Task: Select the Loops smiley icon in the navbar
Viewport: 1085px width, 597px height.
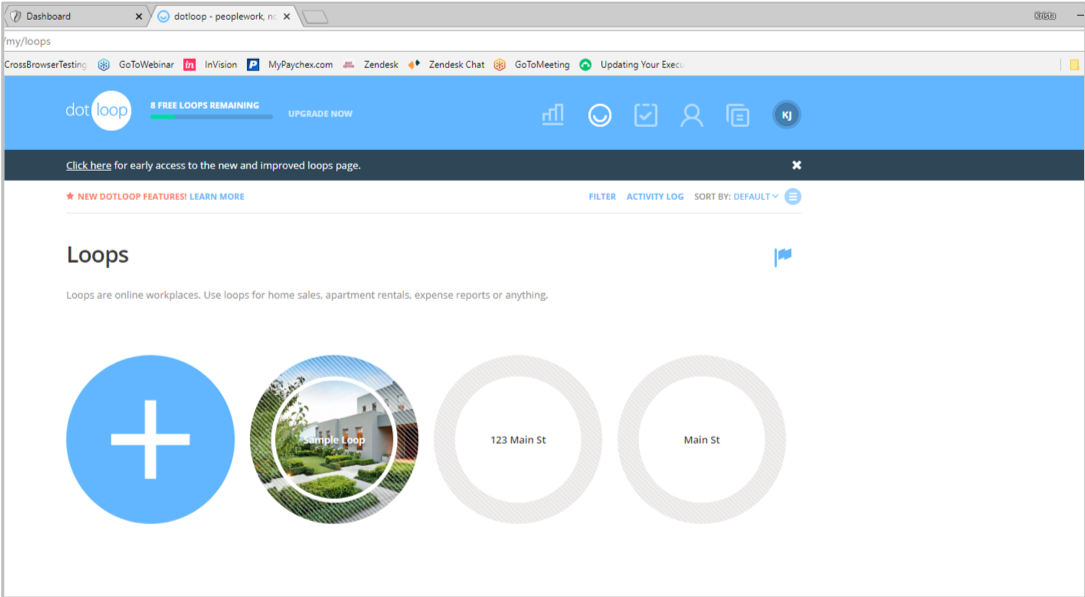Action: click(599, 114)
